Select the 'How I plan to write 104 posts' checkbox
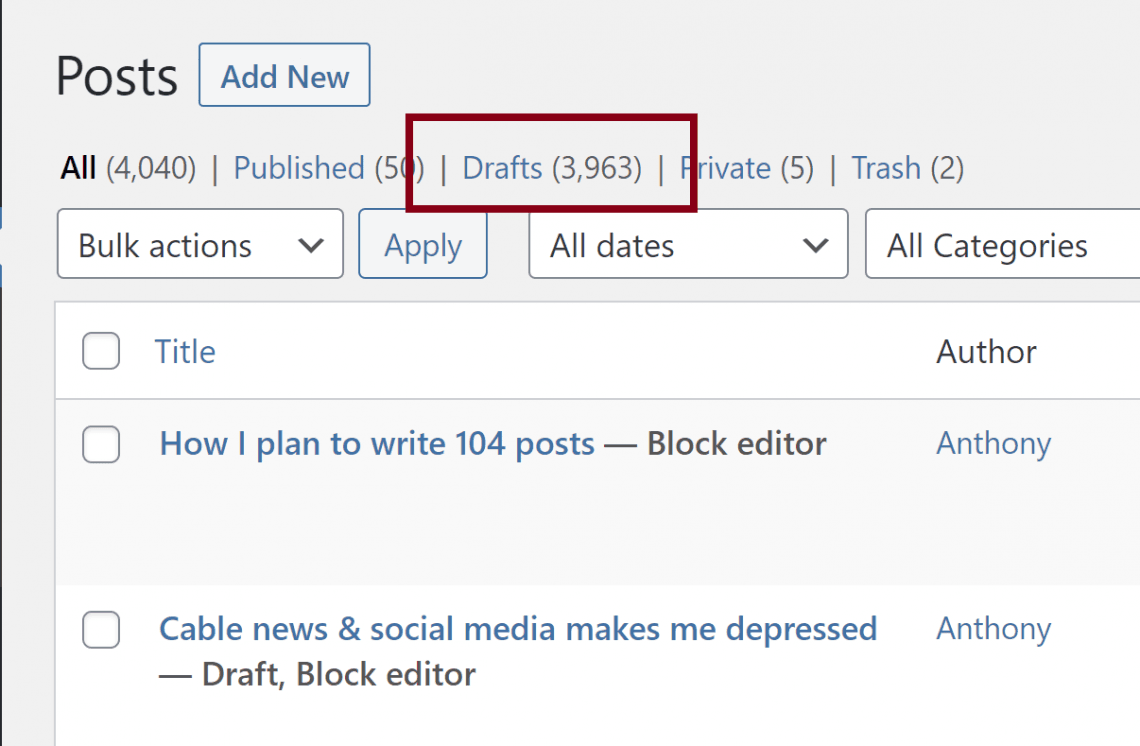 (101, 444)
